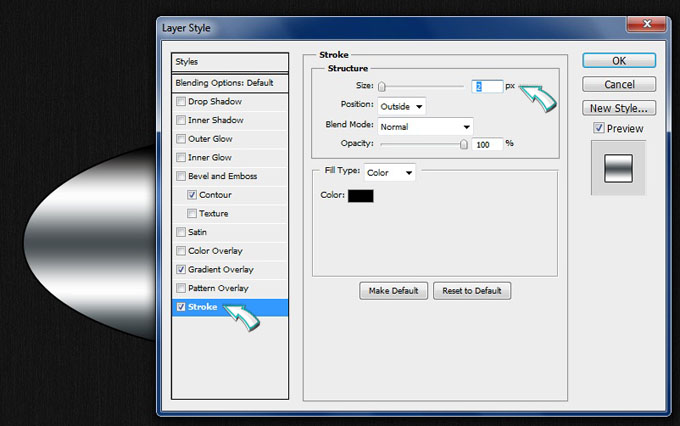Turn off the Contour checkbox
The width and height of the screenshot is (680, 426).
point(192,195)
